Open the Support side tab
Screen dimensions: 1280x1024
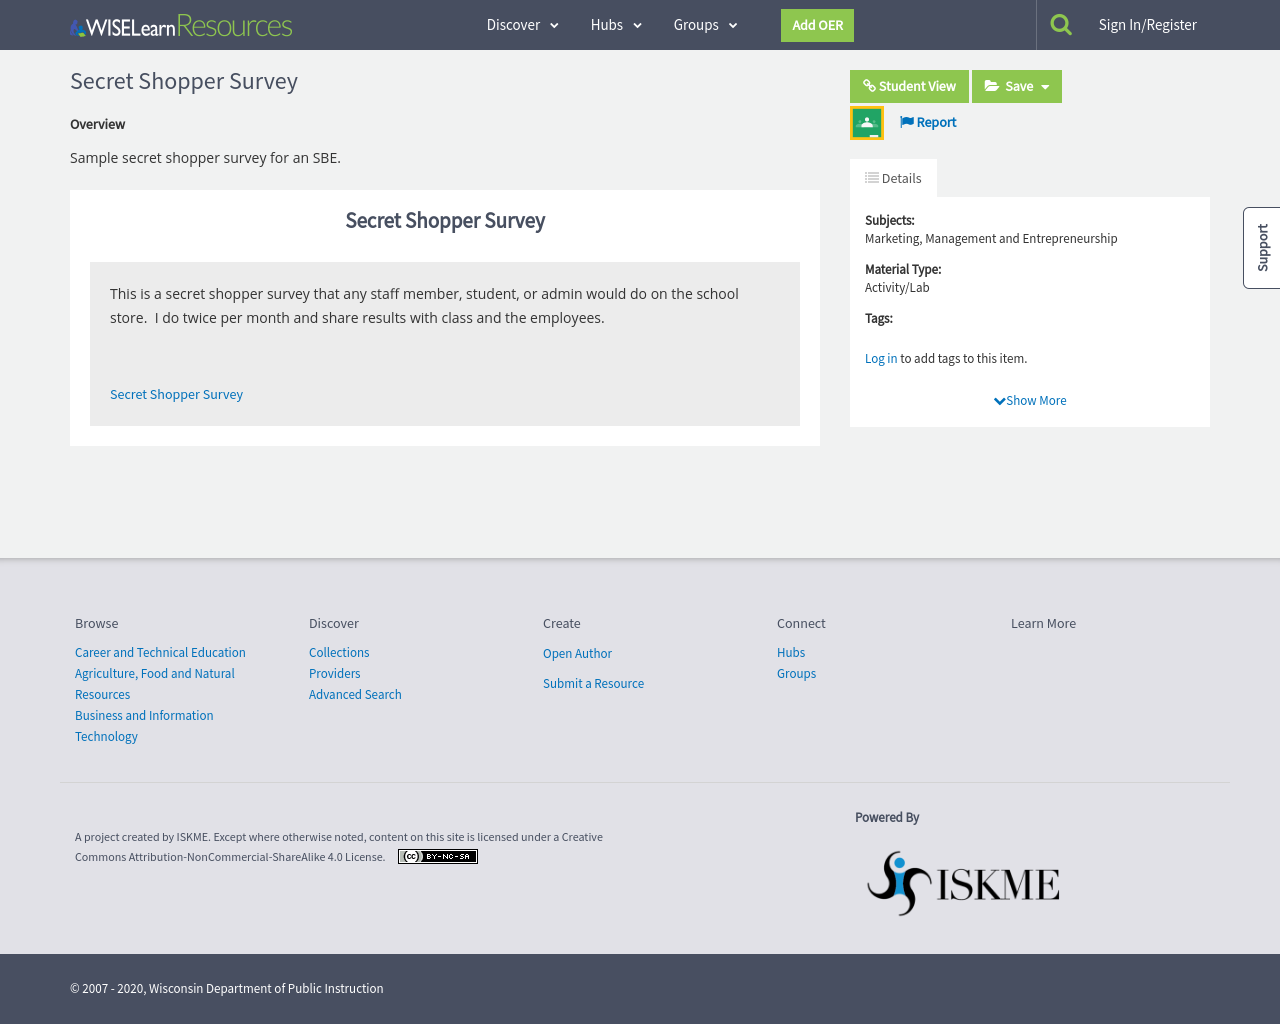tap(1261, 247)
